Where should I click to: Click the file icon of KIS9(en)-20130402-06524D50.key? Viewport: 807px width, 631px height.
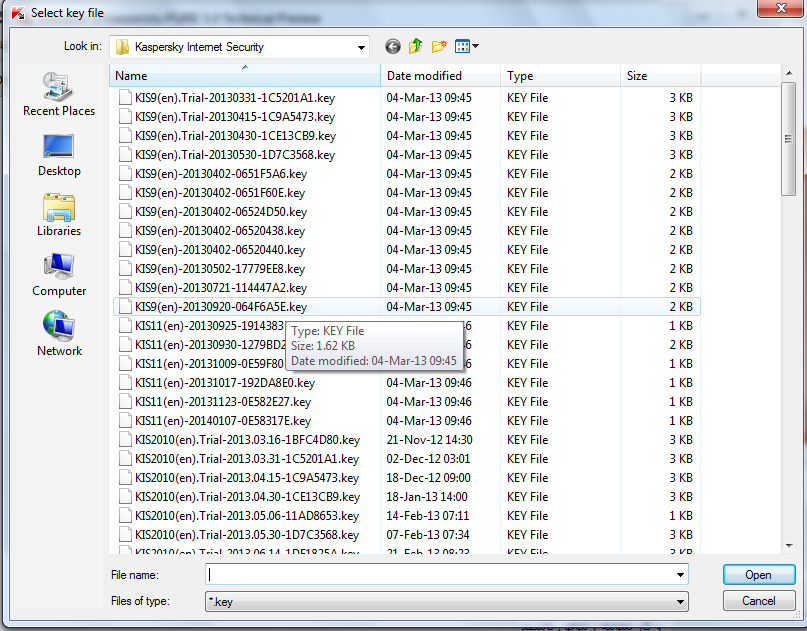(125, 212)
